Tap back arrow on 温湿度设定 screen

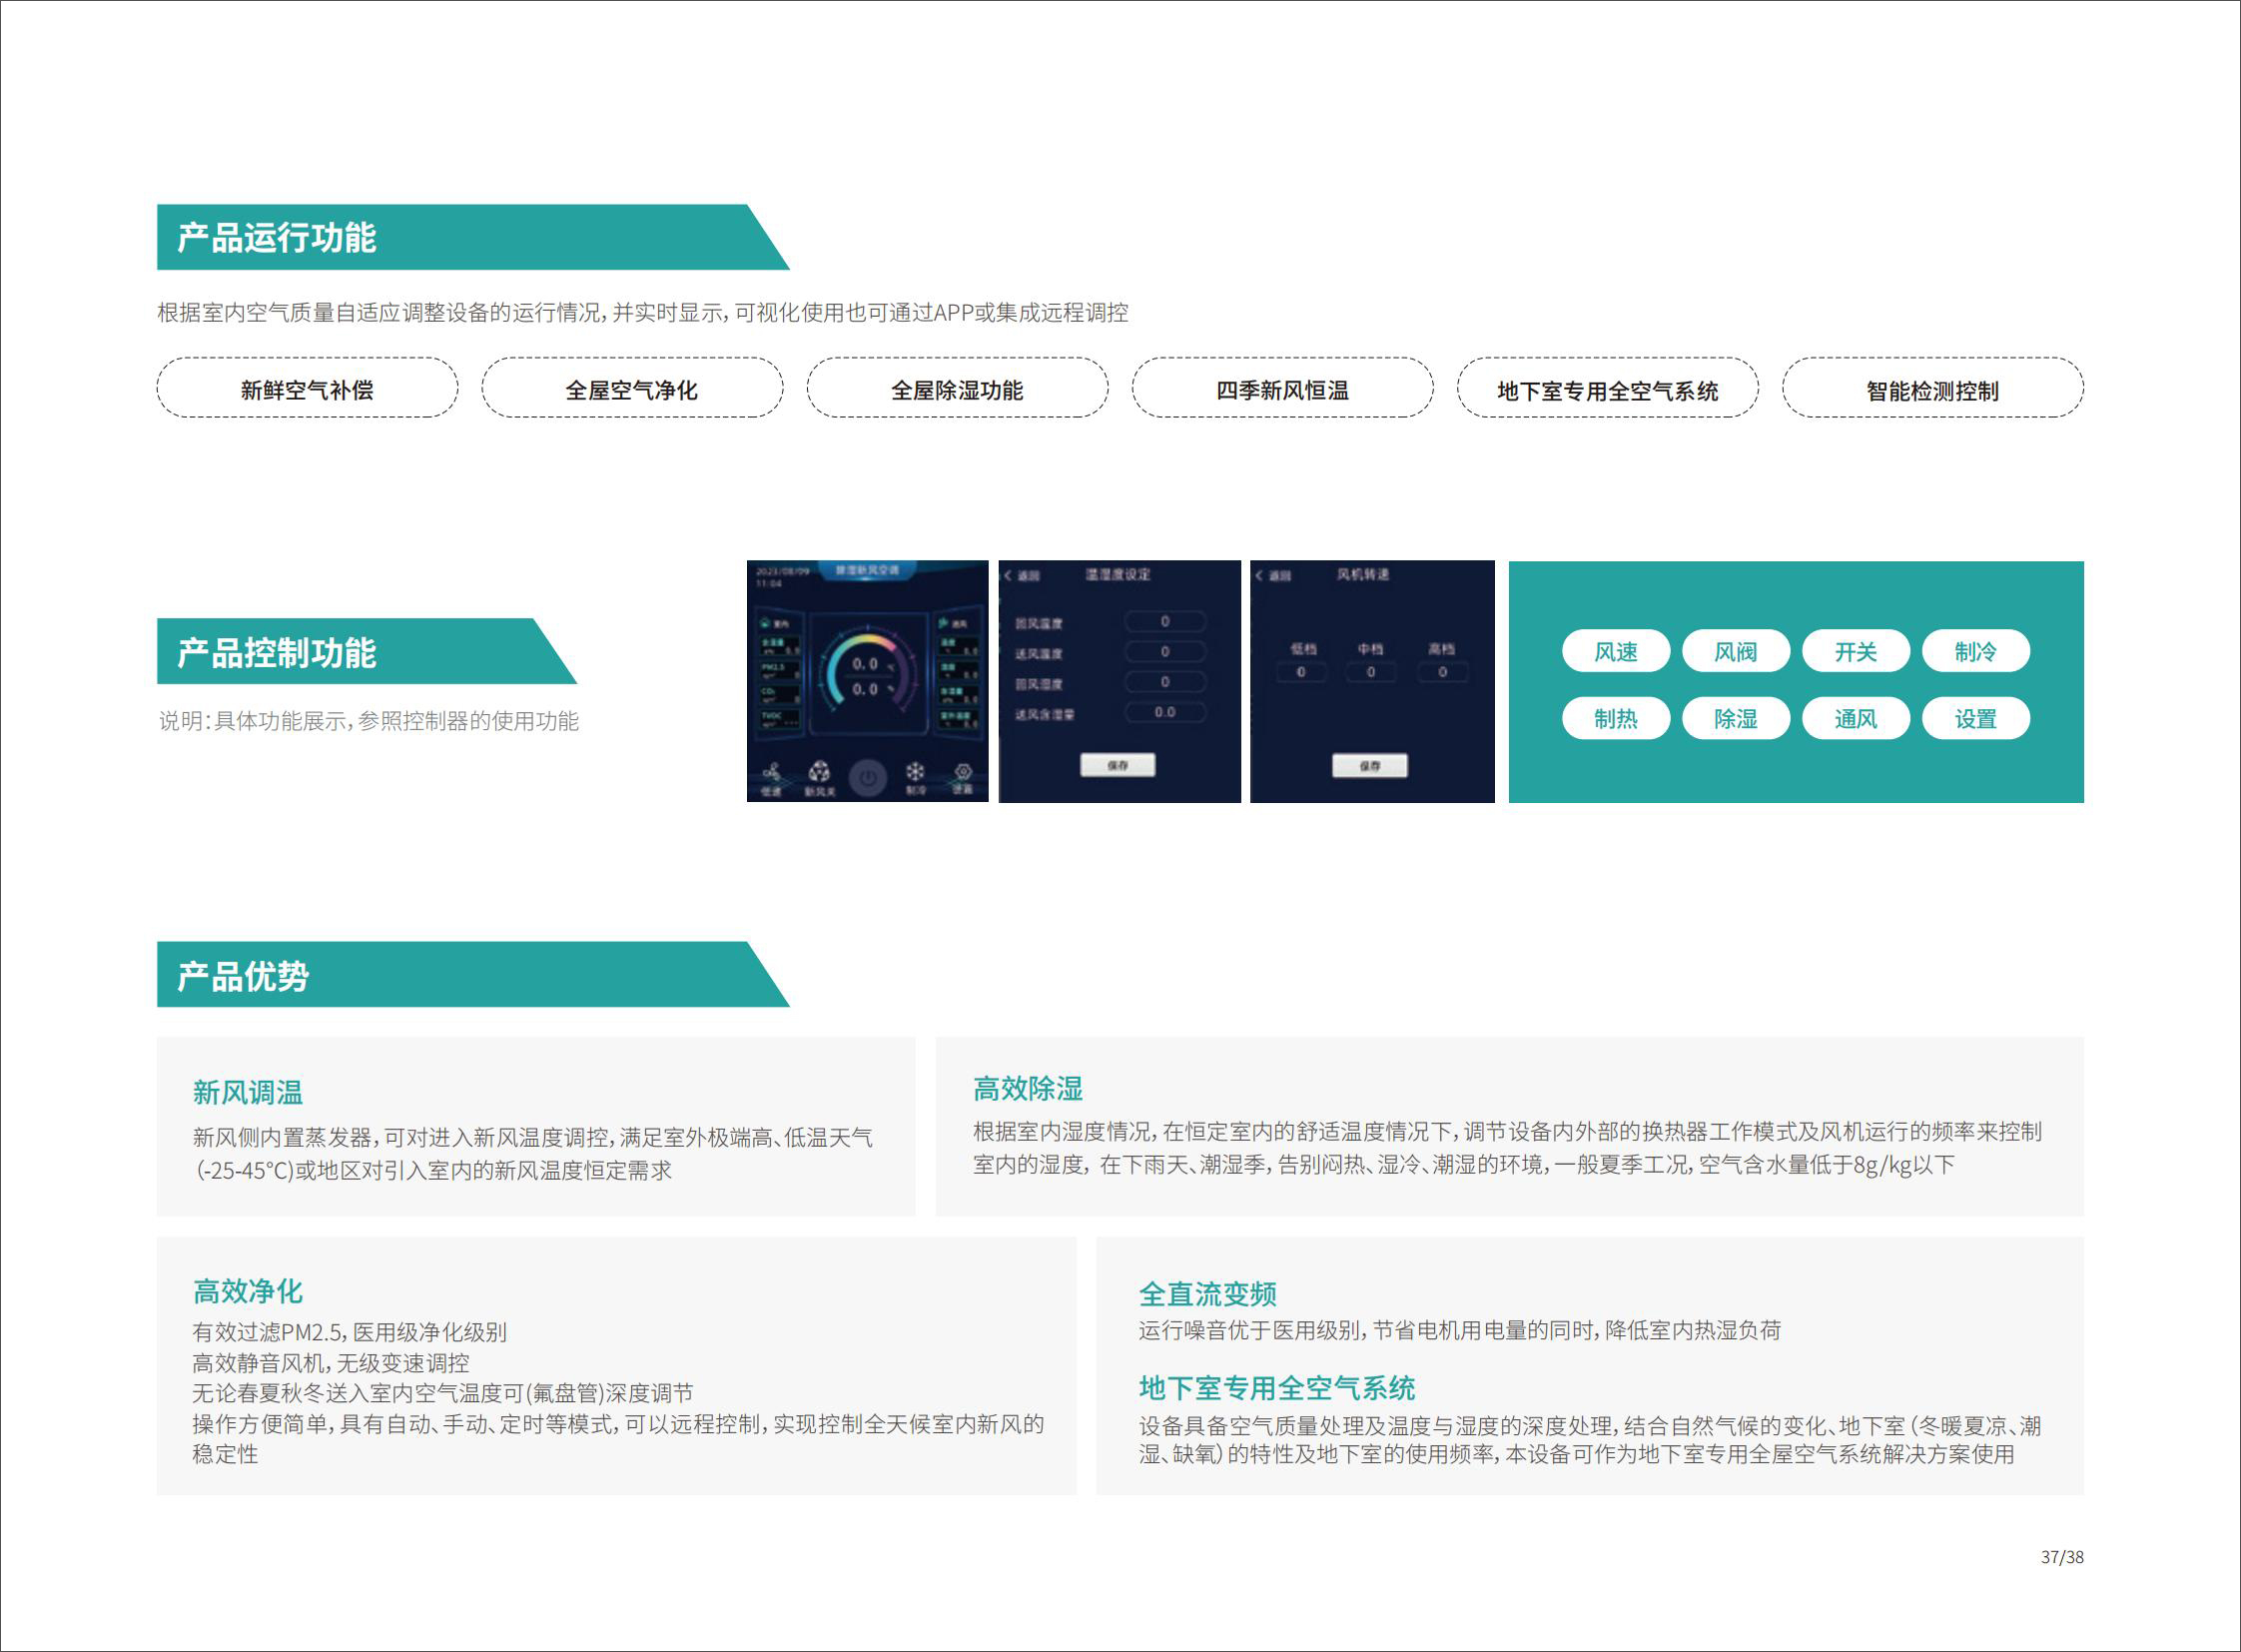[x=1008, y=575]
